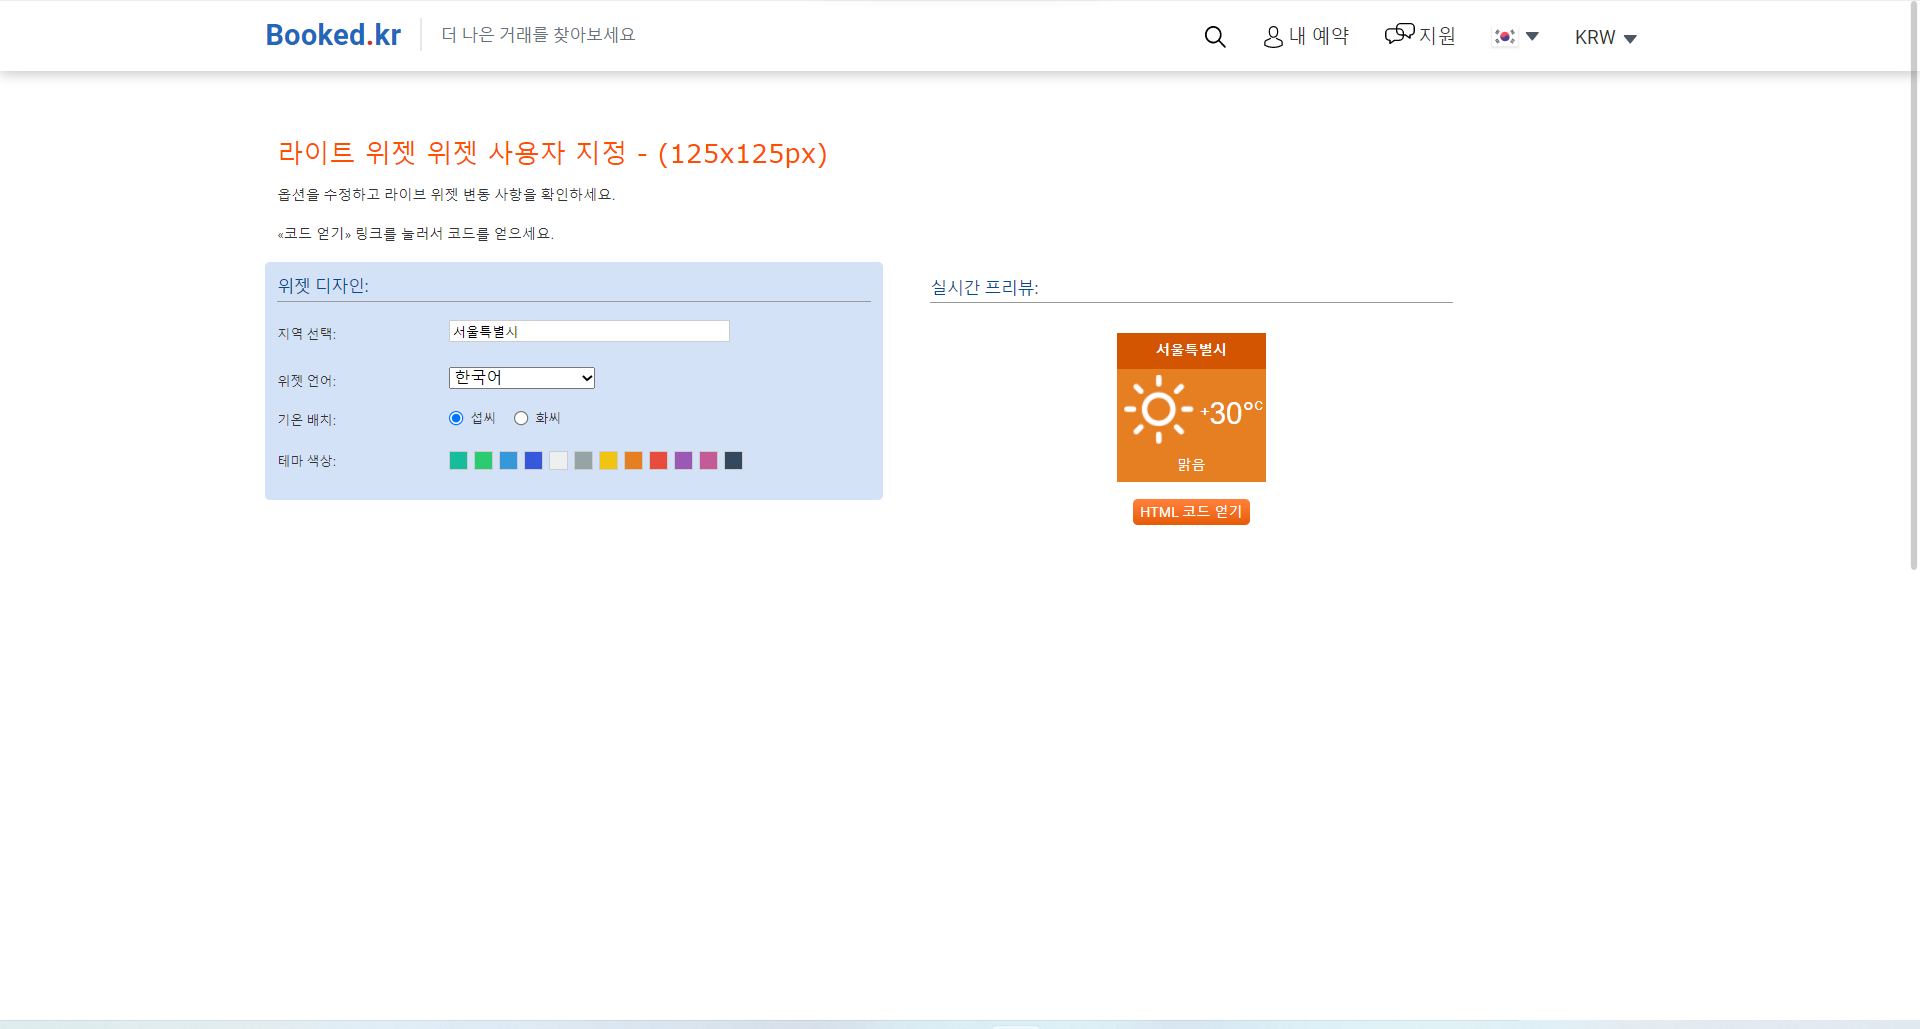
Task: Open the 위젯 언어 language dropdown
Action: click(522, 378)
